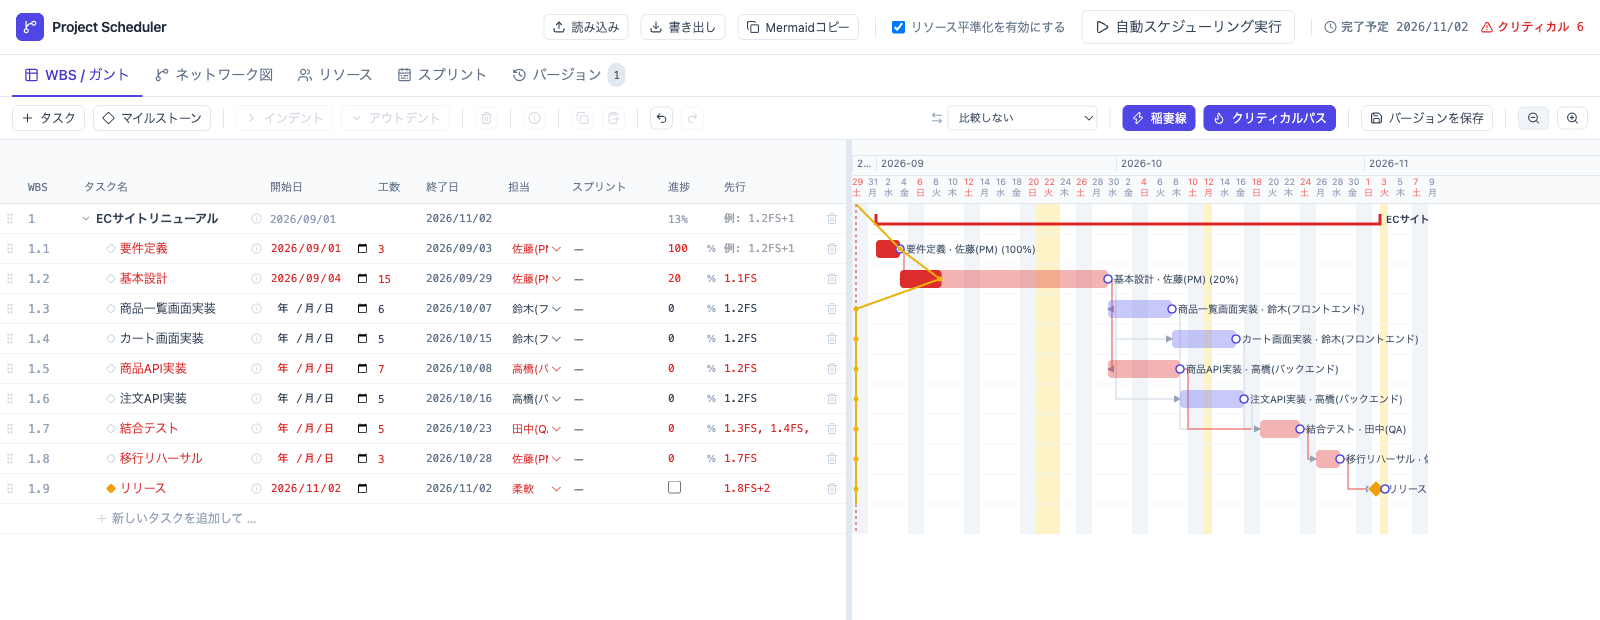1600x620 pixels.
Task: Delete the 基本設計 task row
Action: [832, 278]
